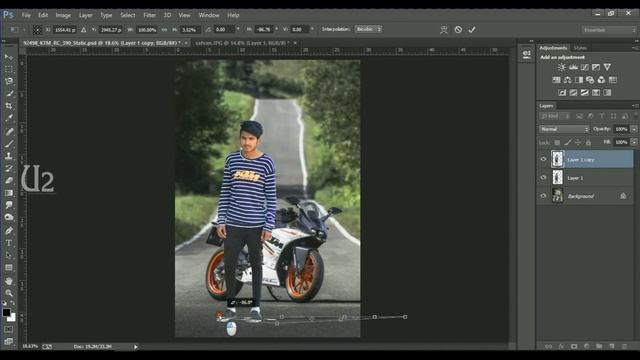Screen dimensions: 640x360
Task: Open layer filter Kind dropdown
Action: pos(555,116)
